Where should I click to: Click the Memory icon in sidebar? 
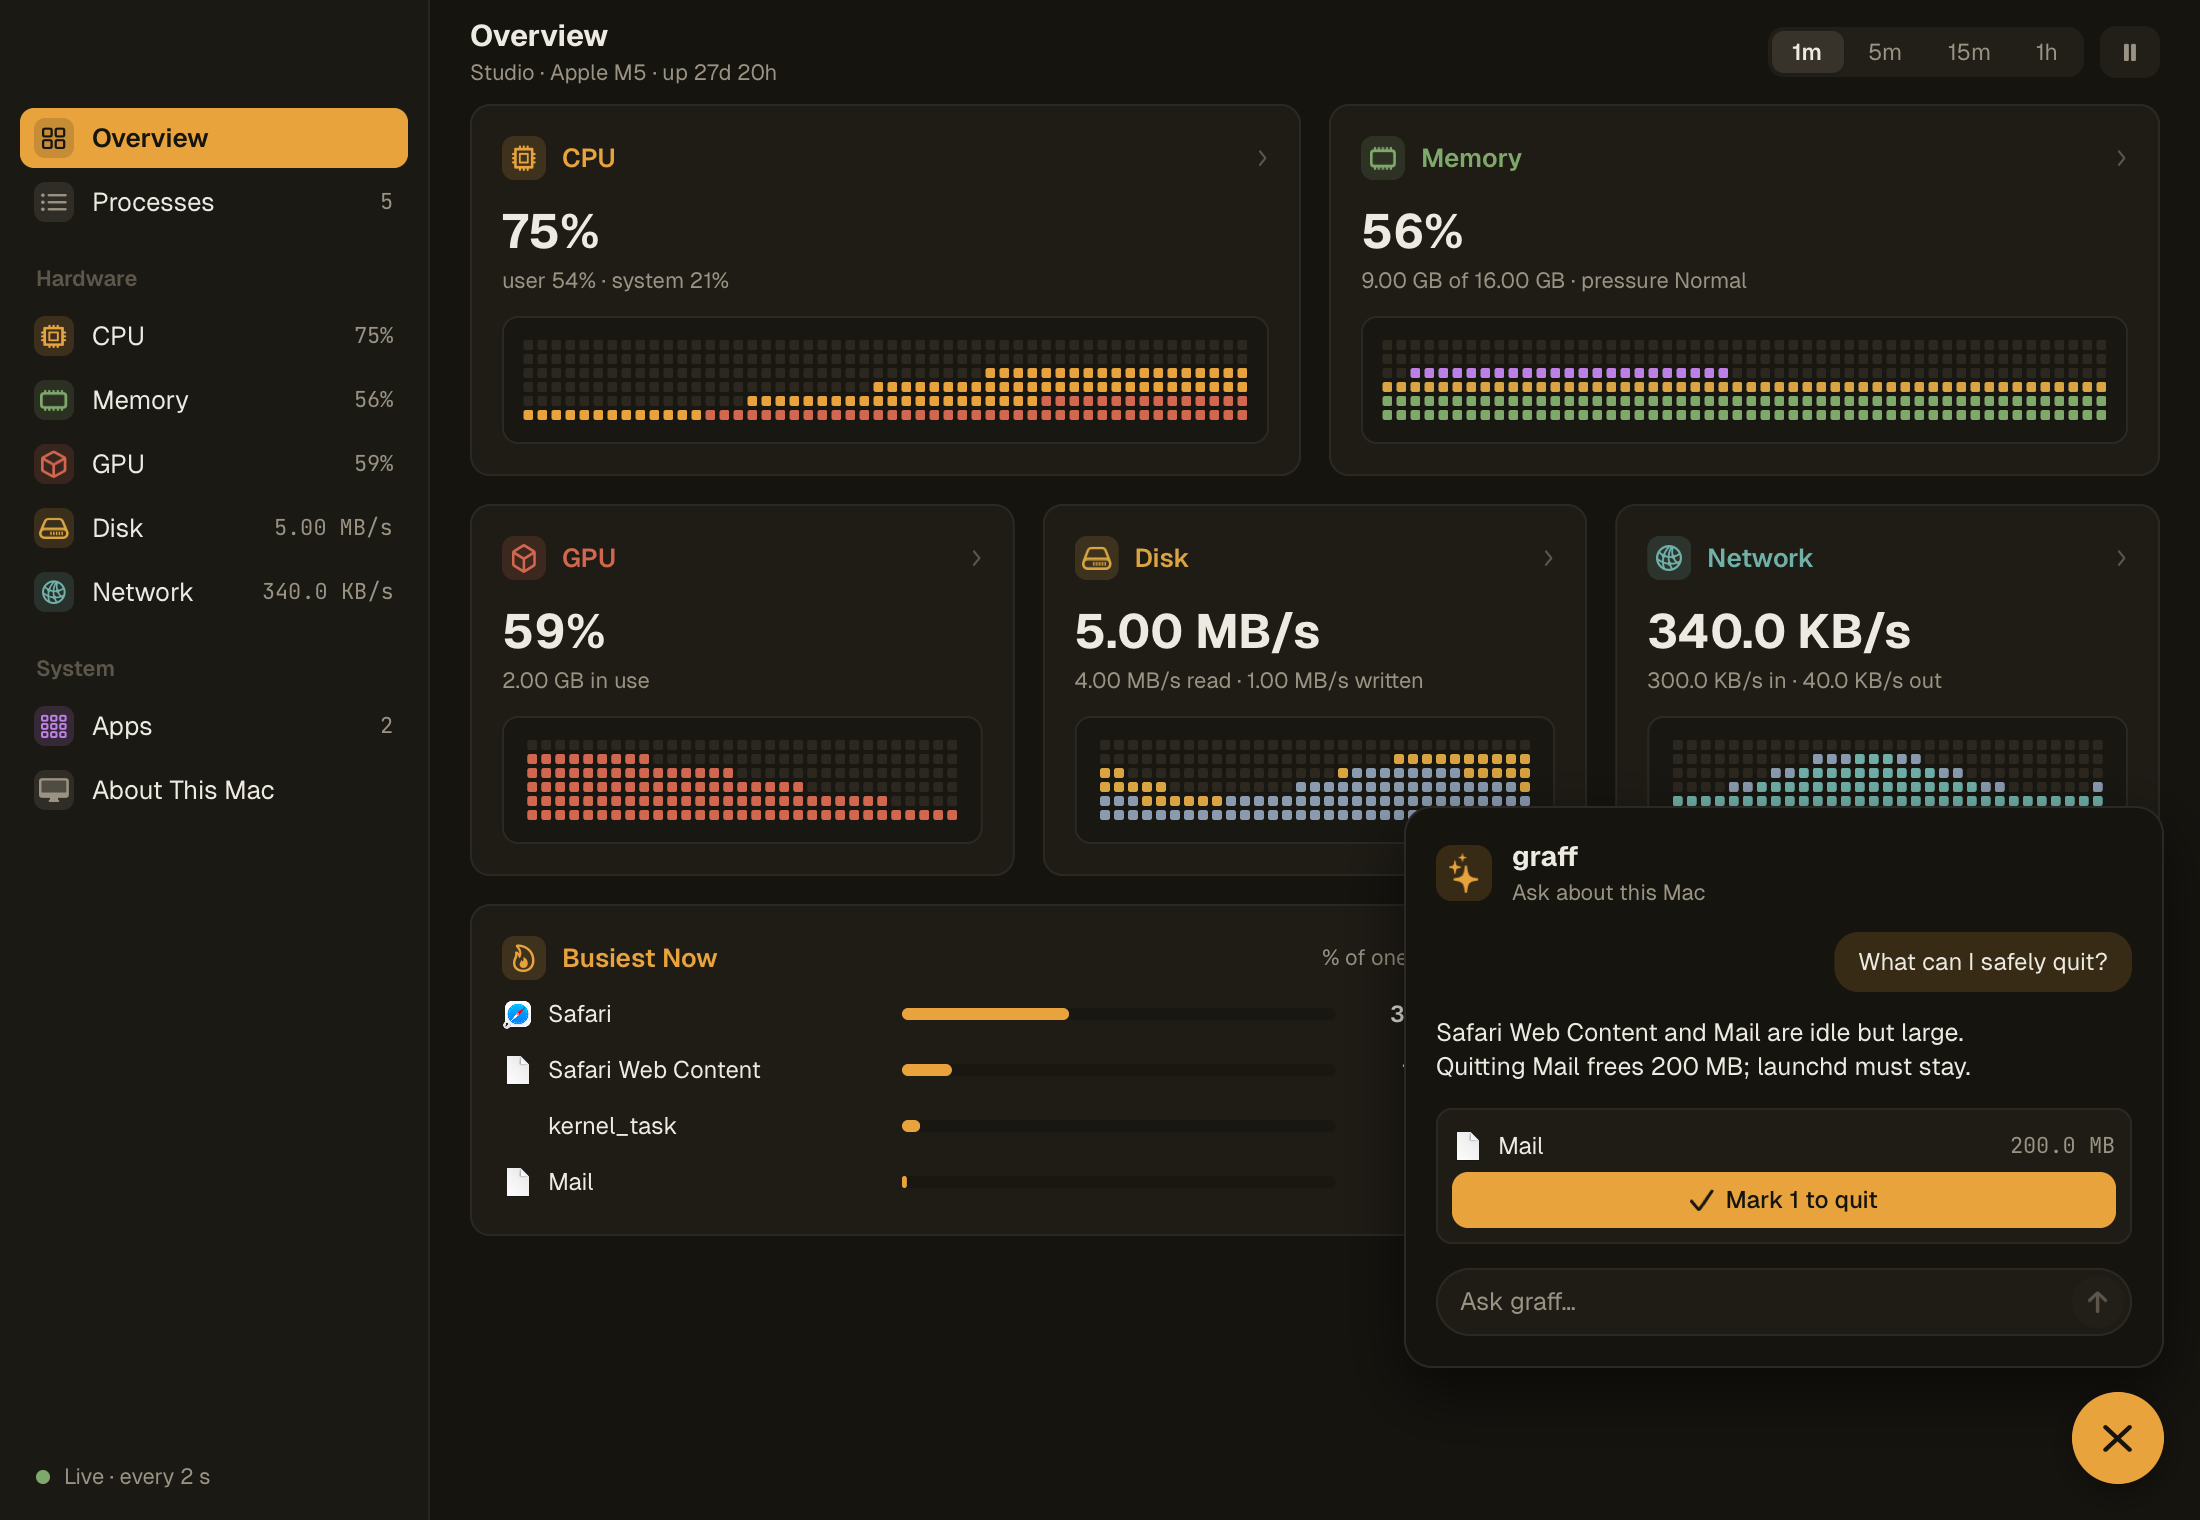(54, 400)
